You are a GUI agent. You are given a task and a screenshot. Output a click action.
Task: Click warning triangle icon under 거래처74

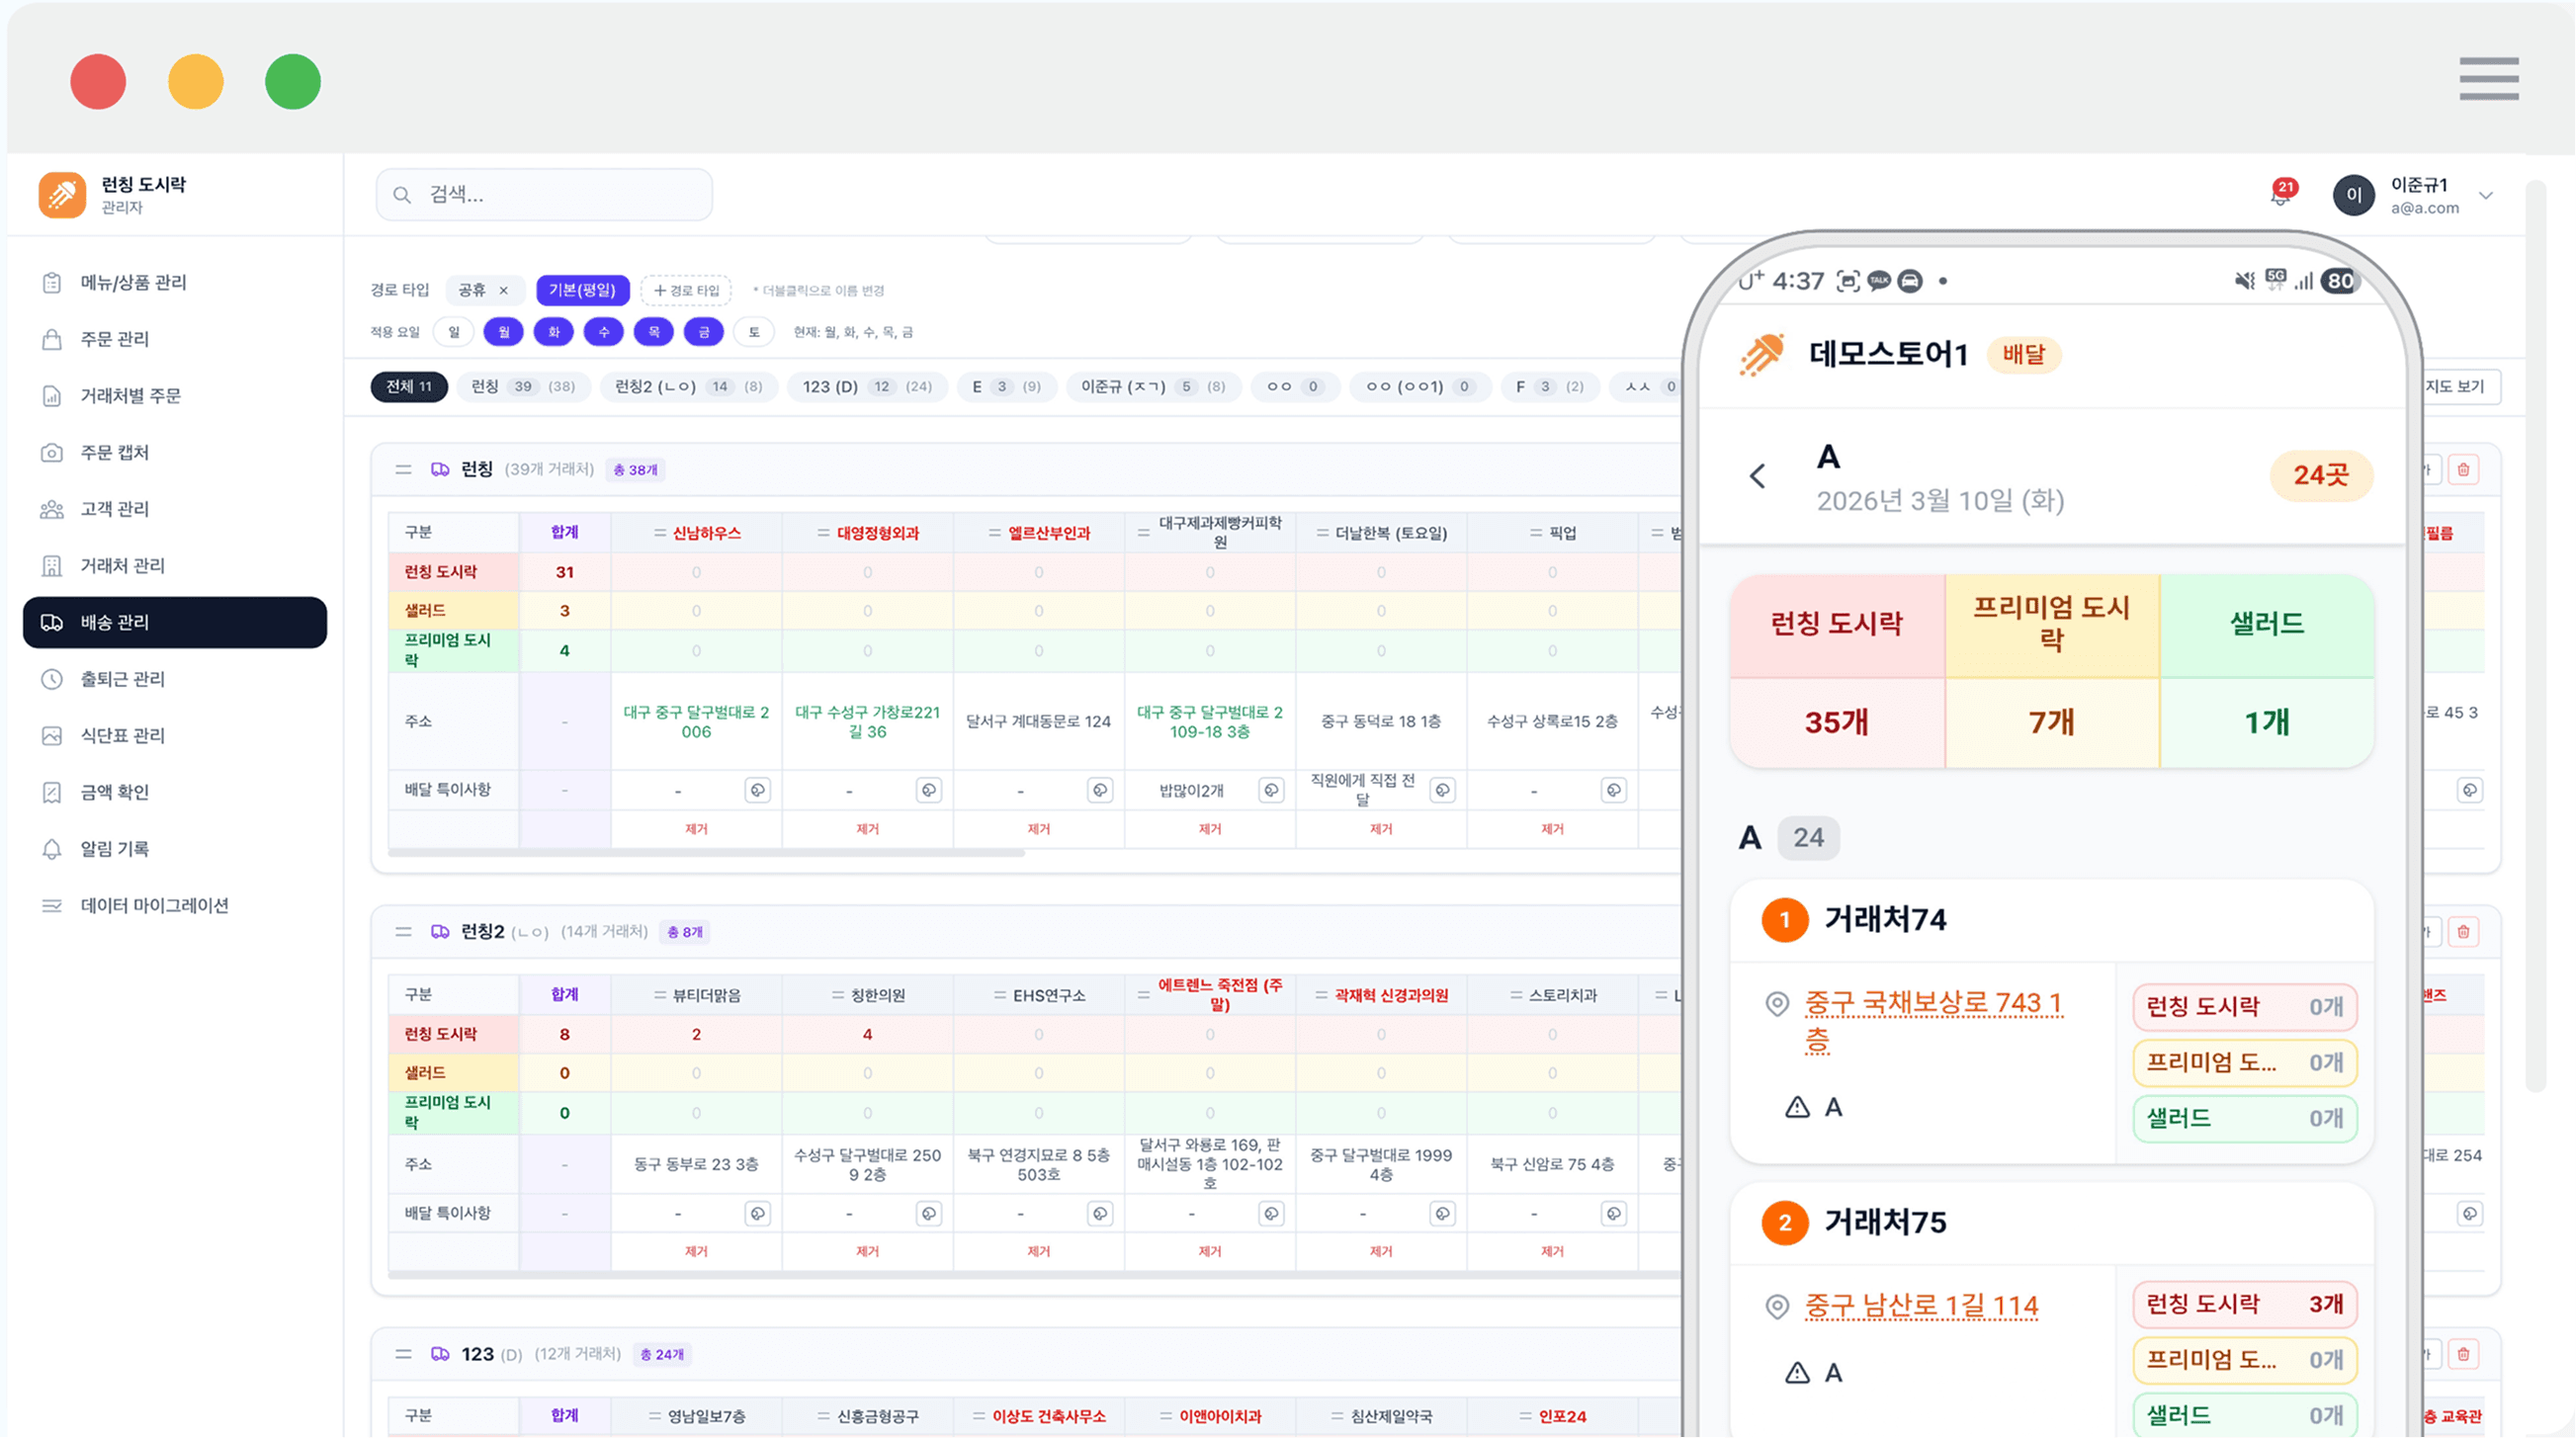click(x=1797, y=1107)
